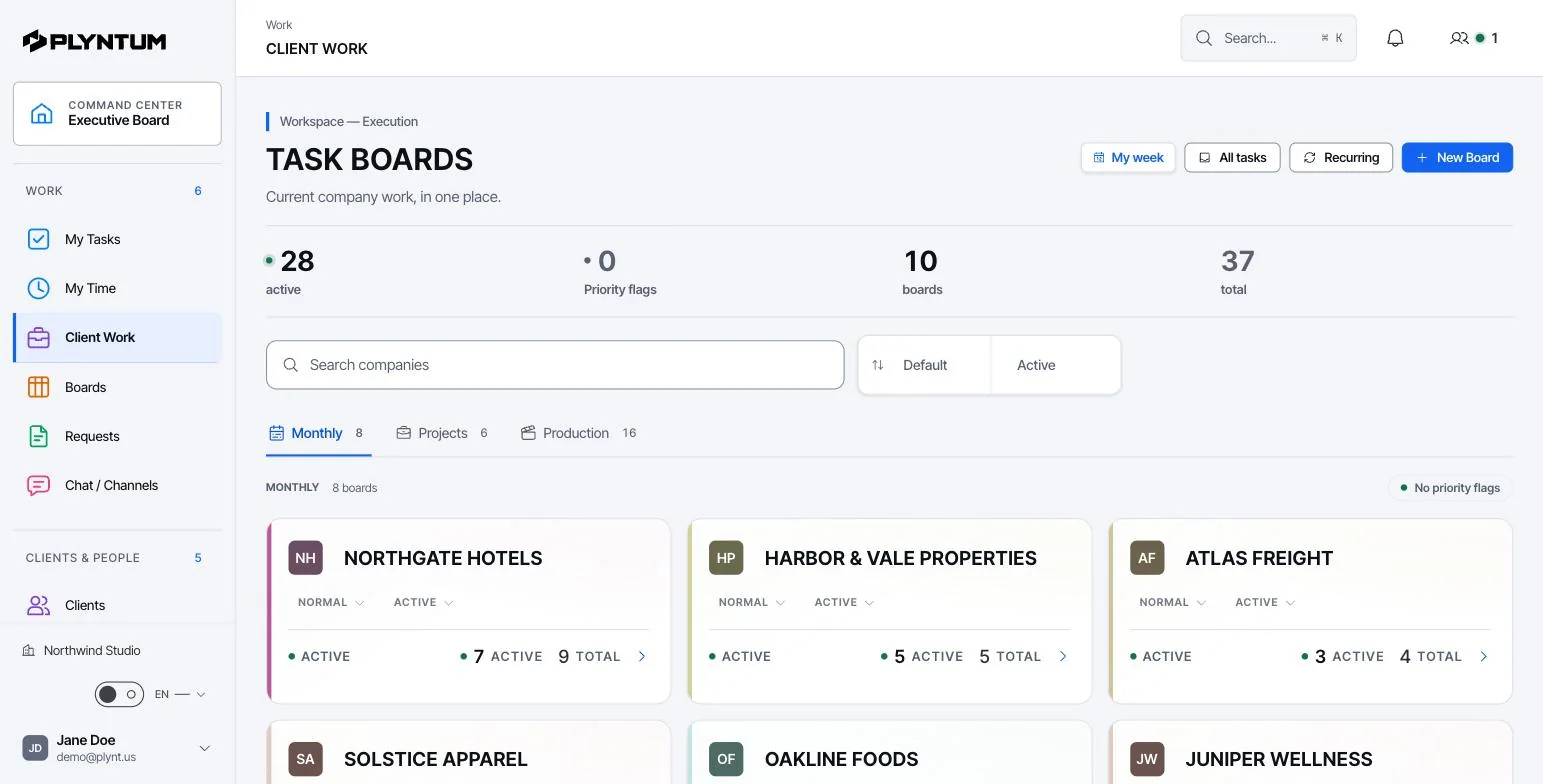
Task: Open Chat / Channels speech bubble icon
Action: point(38,485)
